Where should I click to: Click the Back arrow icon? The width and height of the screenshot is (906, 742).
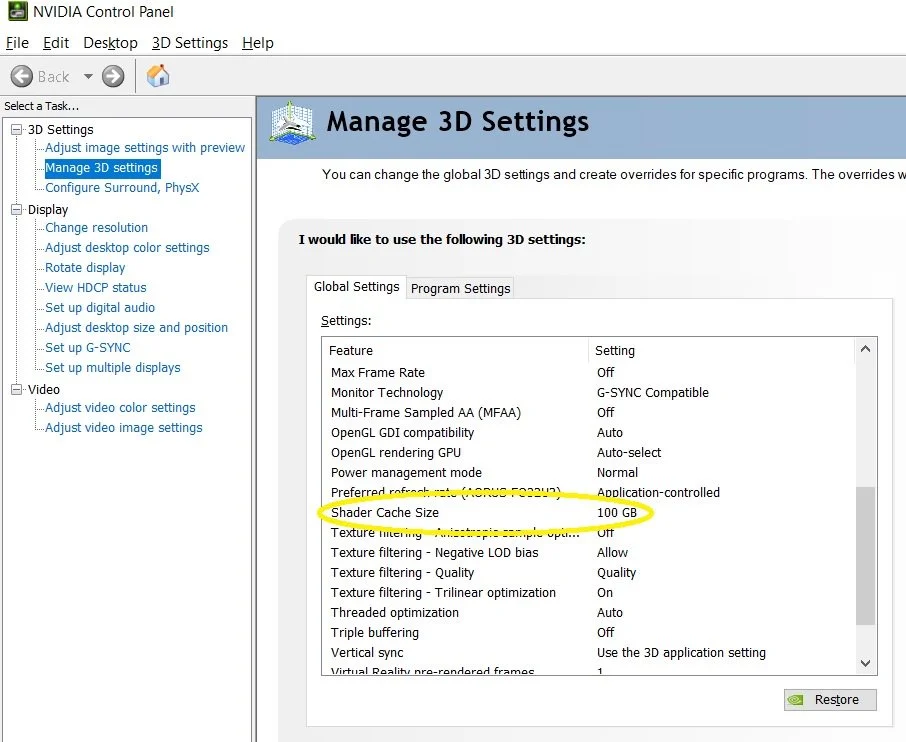(x=22, y=76)
